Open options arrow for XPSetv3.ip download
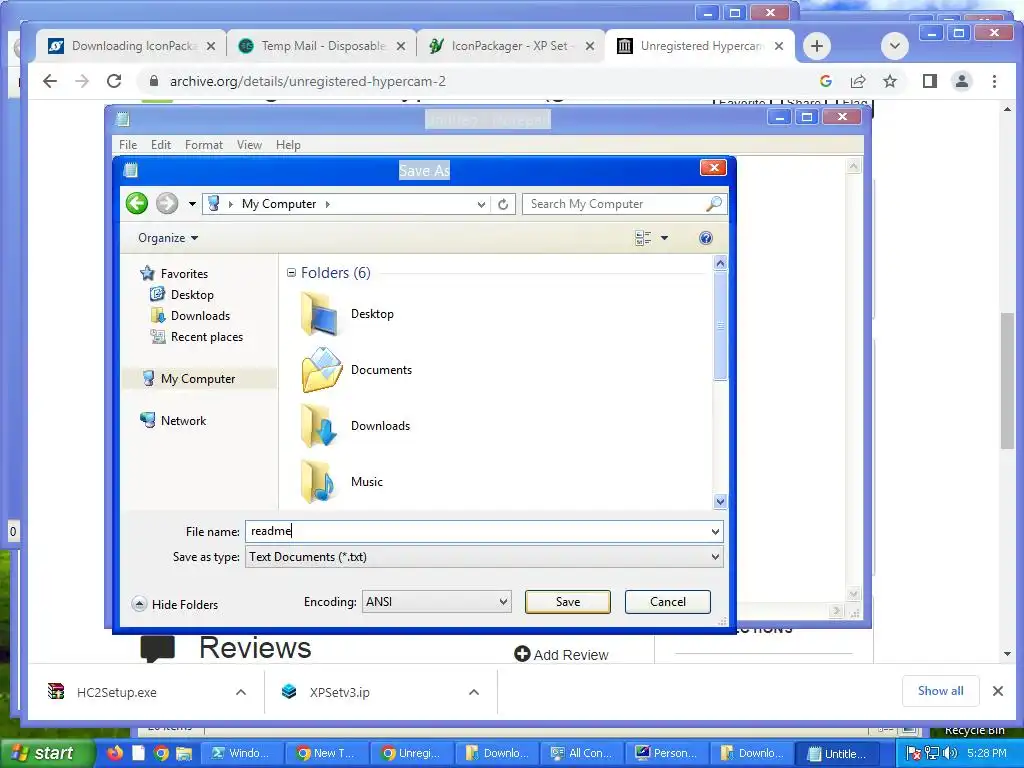The image size is (1024, 768). (474, 692)
